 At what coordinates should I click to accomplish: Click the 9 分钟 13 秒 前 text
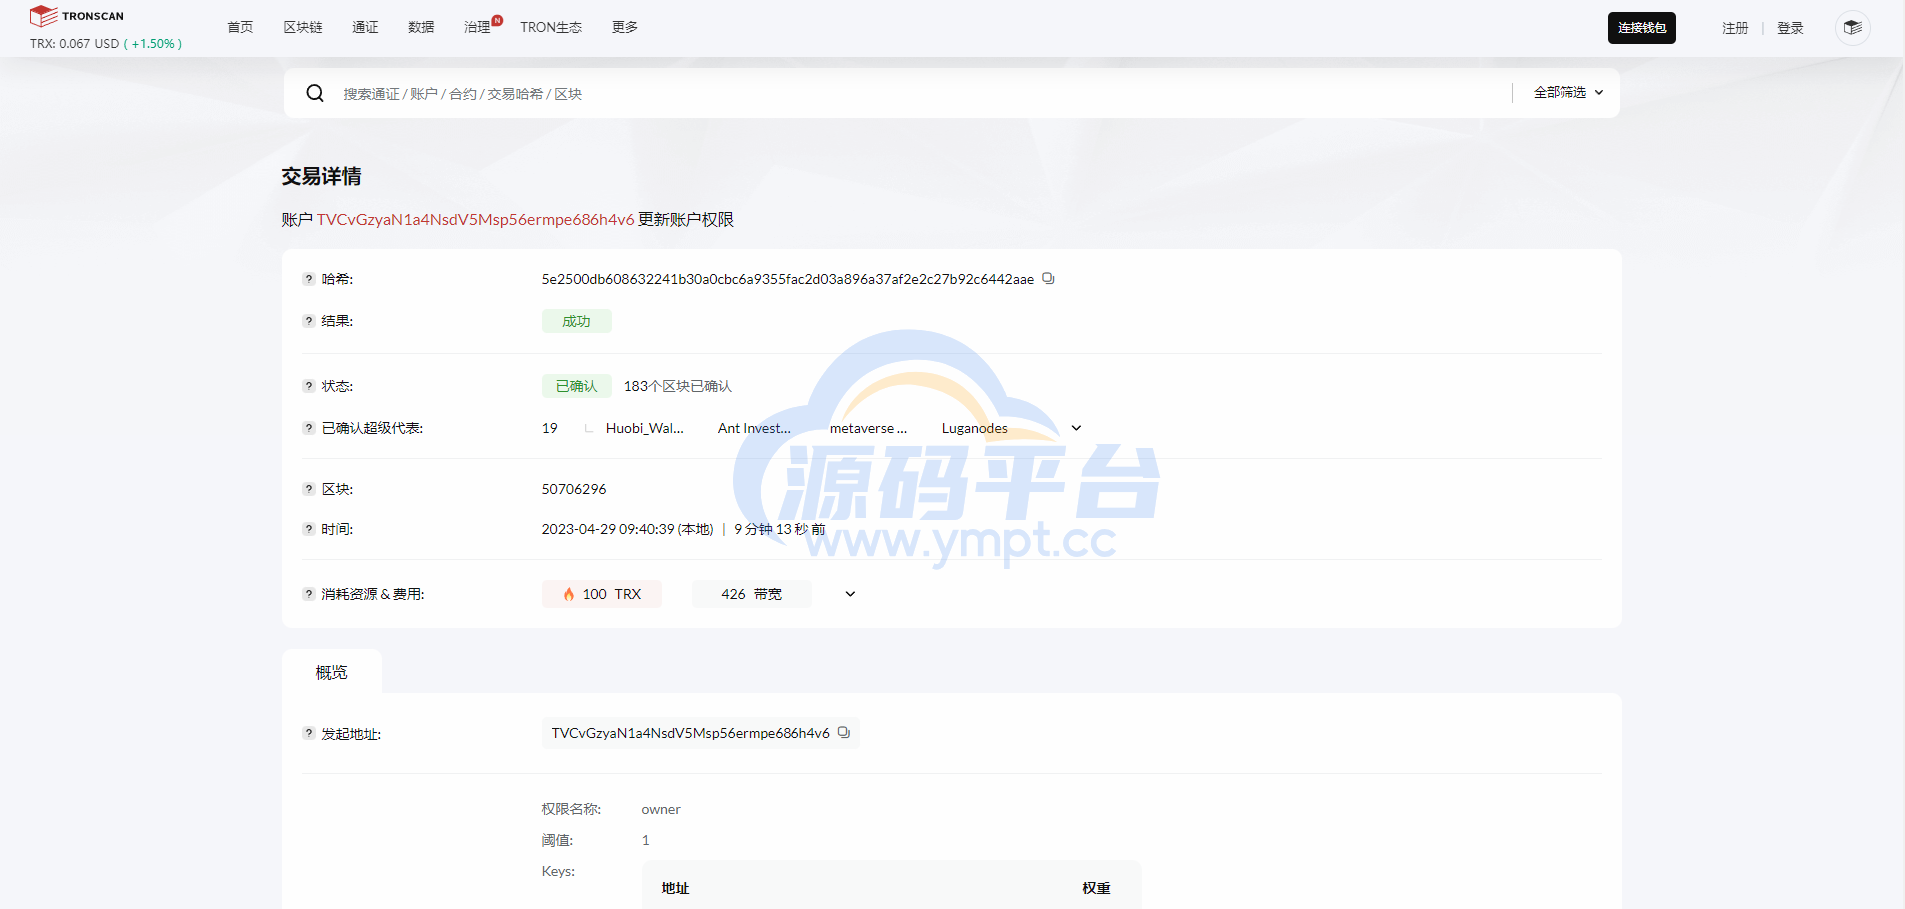coord(780,529)
